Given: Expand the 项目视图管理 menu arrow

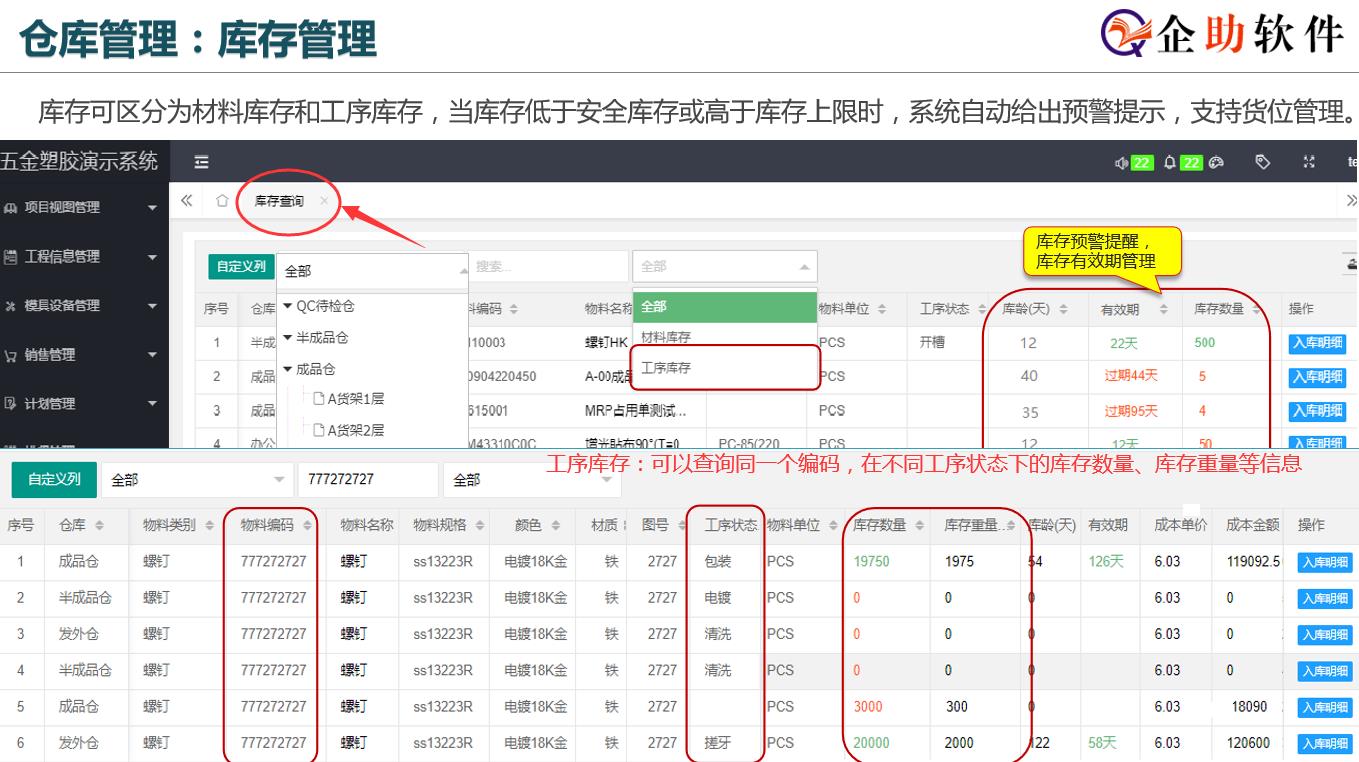Looking at the screenshot, I should pos(152,208).
